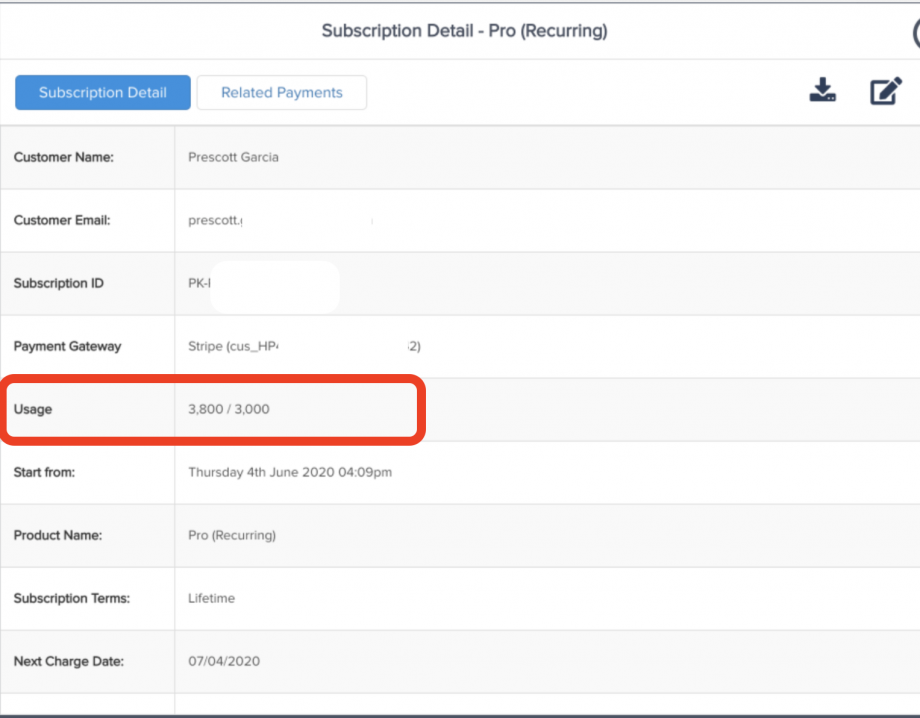The width and height of the screenshot is (920, 718).
Task: Click the Usage row label
Action: (x=33, y=409)
